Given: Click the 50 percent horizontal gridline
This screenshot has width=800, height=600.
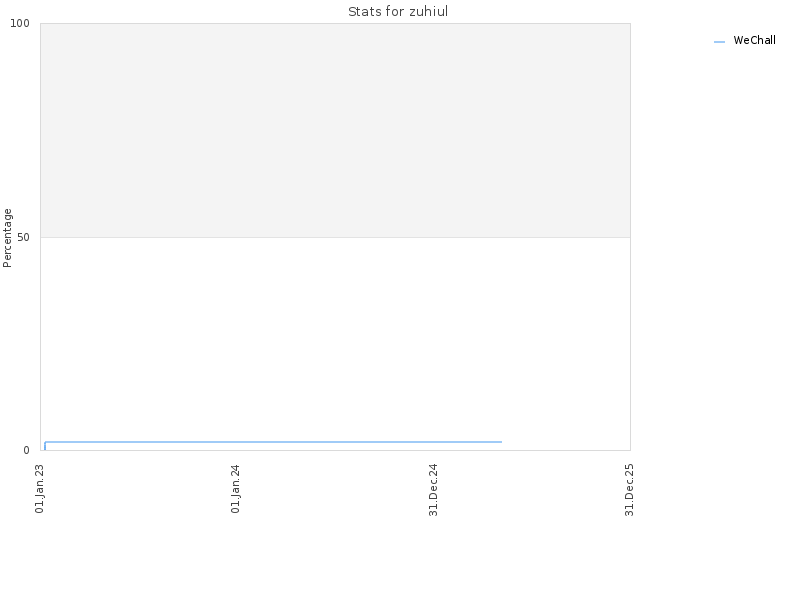Looking at the screenshot, I should 335,237.
